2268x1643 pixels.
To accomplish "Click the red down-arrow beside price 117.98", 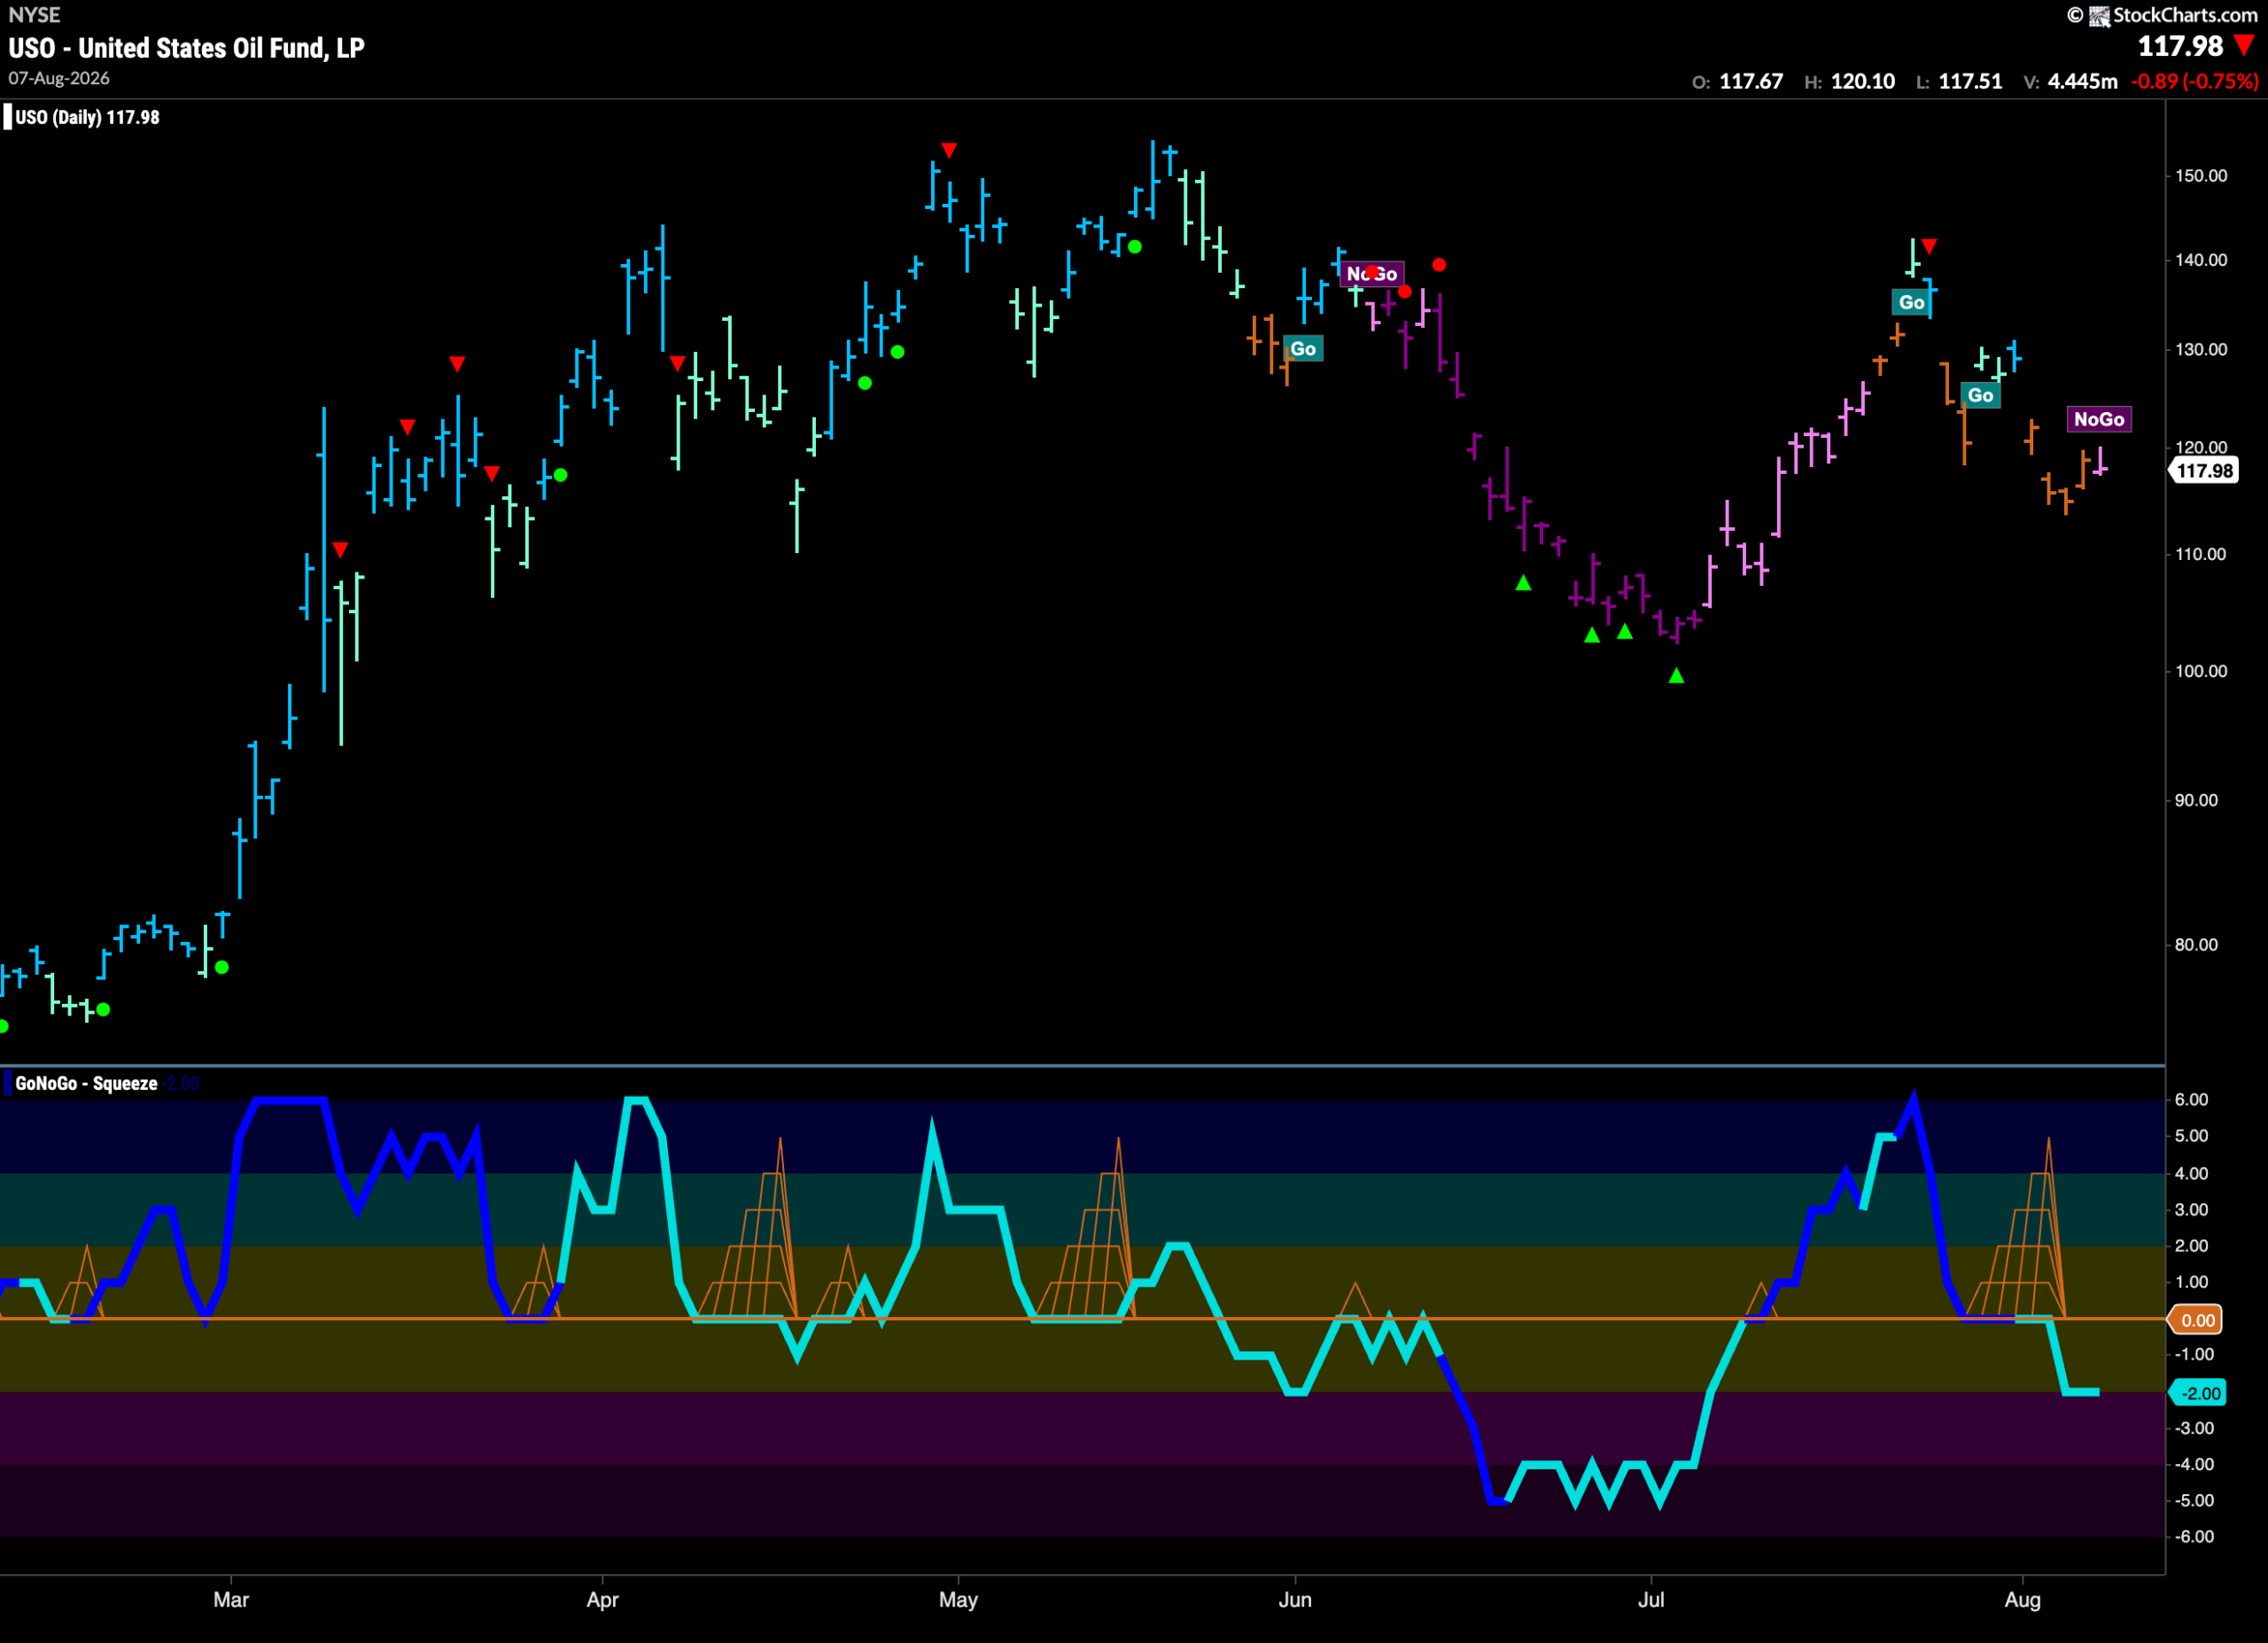I will point(2244,45).
